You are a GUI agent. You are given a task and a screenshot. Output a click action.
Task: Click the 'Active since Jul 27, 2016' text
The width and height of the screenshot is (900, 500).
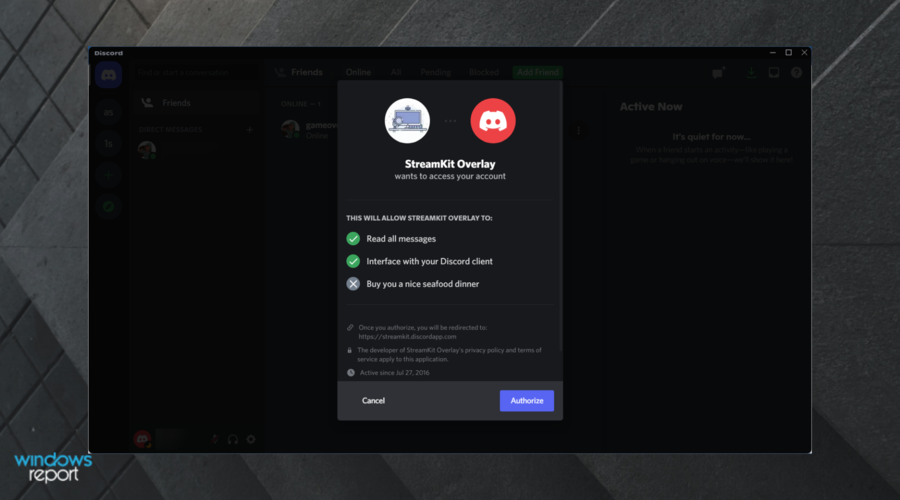[x=394, y=373]
